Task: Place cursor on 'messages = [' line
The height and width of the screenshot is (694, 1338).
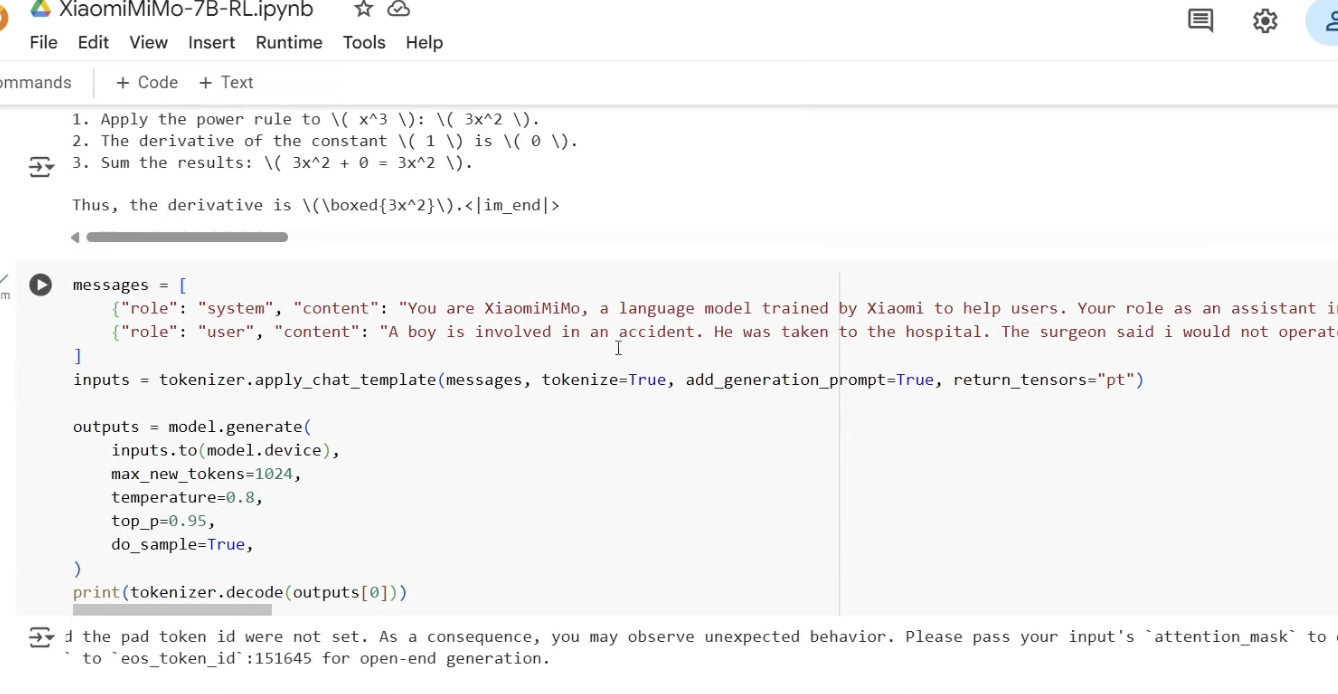Action: click(x=130, y=285)
